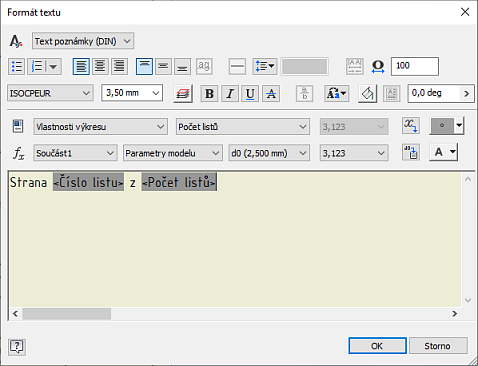Click the stacked fraction icon
Screen dimensions: 478x366
pyautogui.click(x=304, y=93)
